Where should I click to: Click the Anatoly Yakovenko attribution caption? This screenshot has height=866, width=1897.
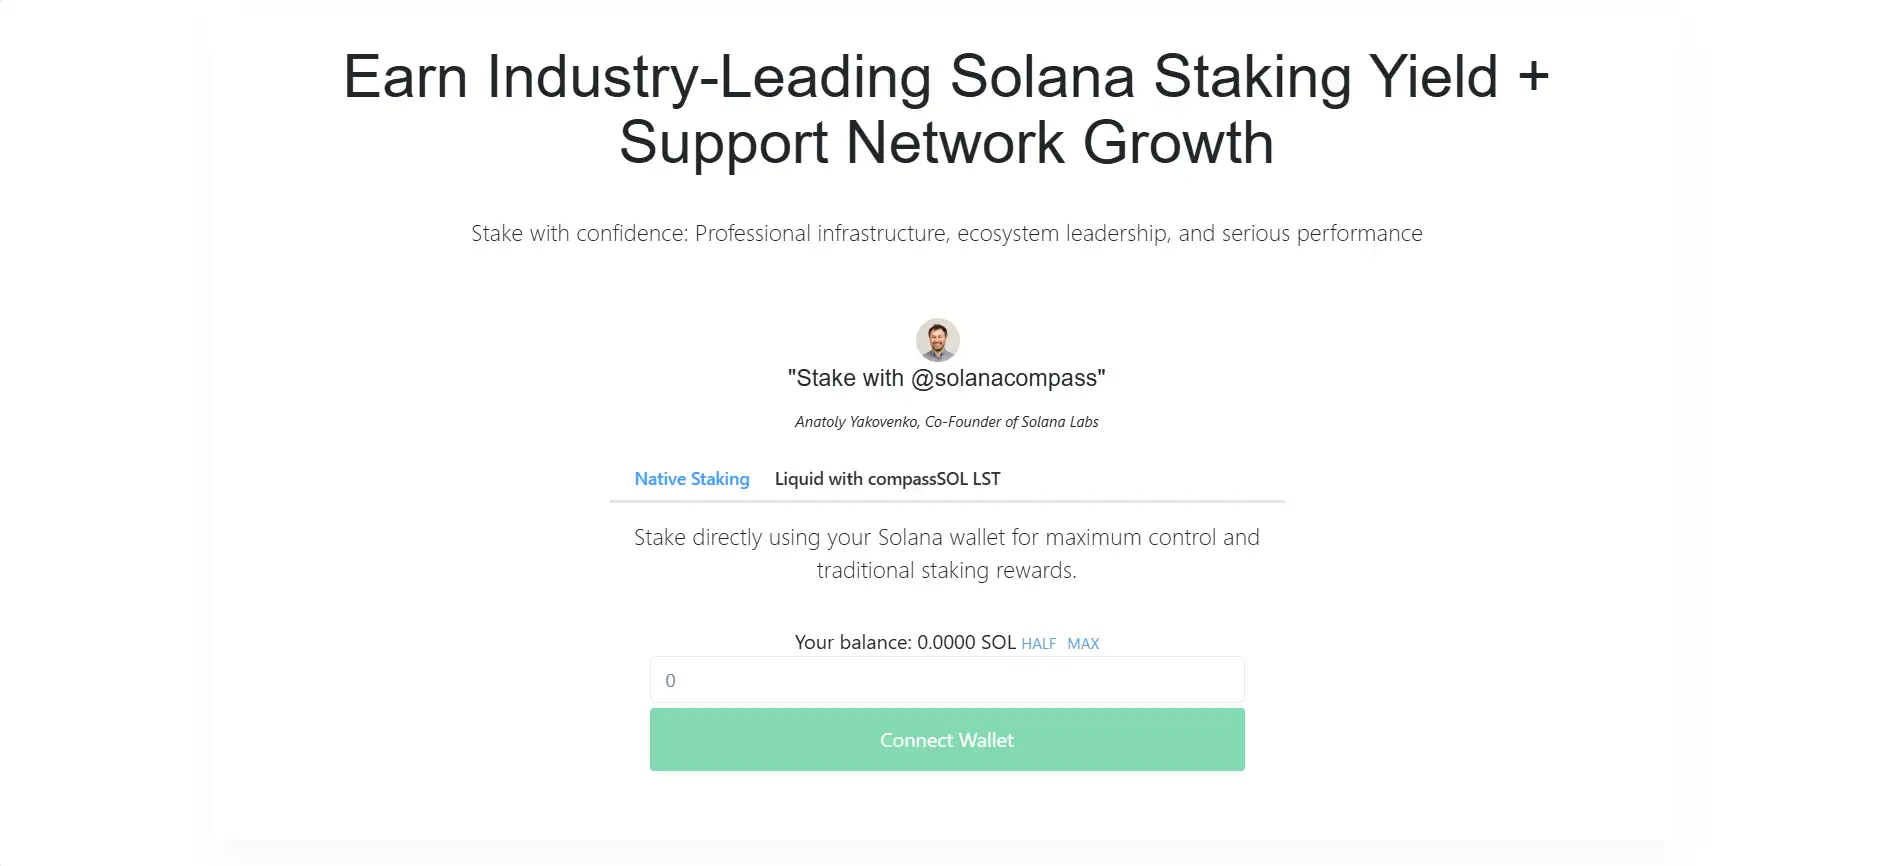tap(946, 422)
